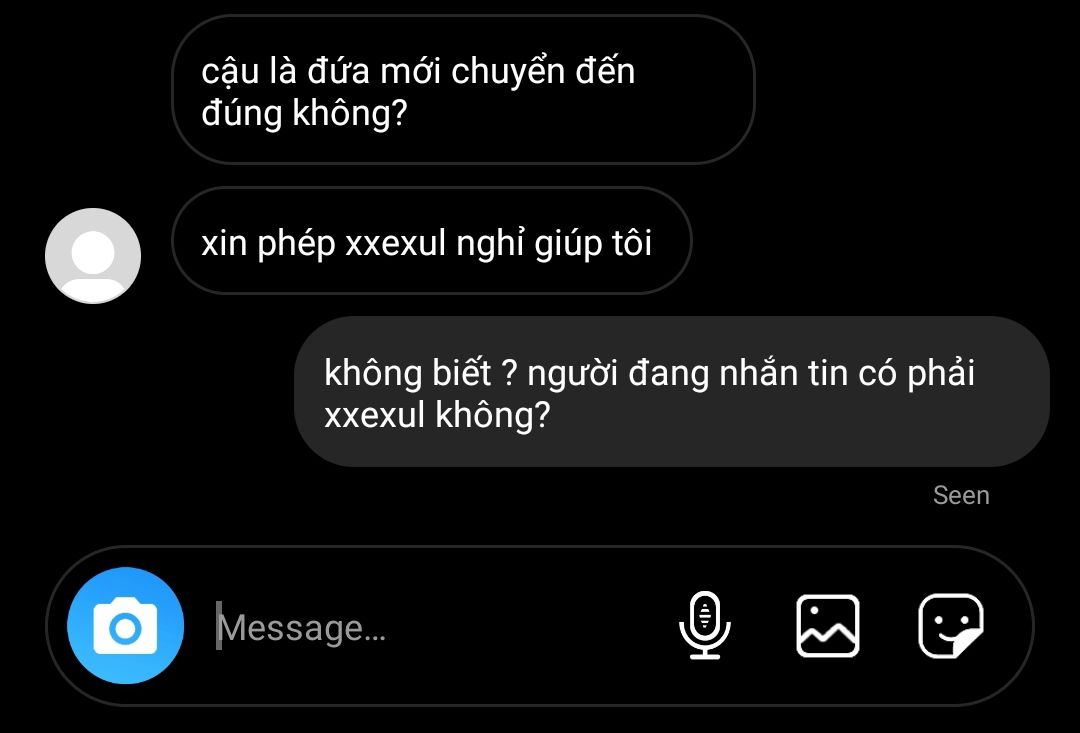Select the sent "không biết ?" message bubble
Image resolution: width=1080 pixels, height=733 pixels.
[672, 391]
